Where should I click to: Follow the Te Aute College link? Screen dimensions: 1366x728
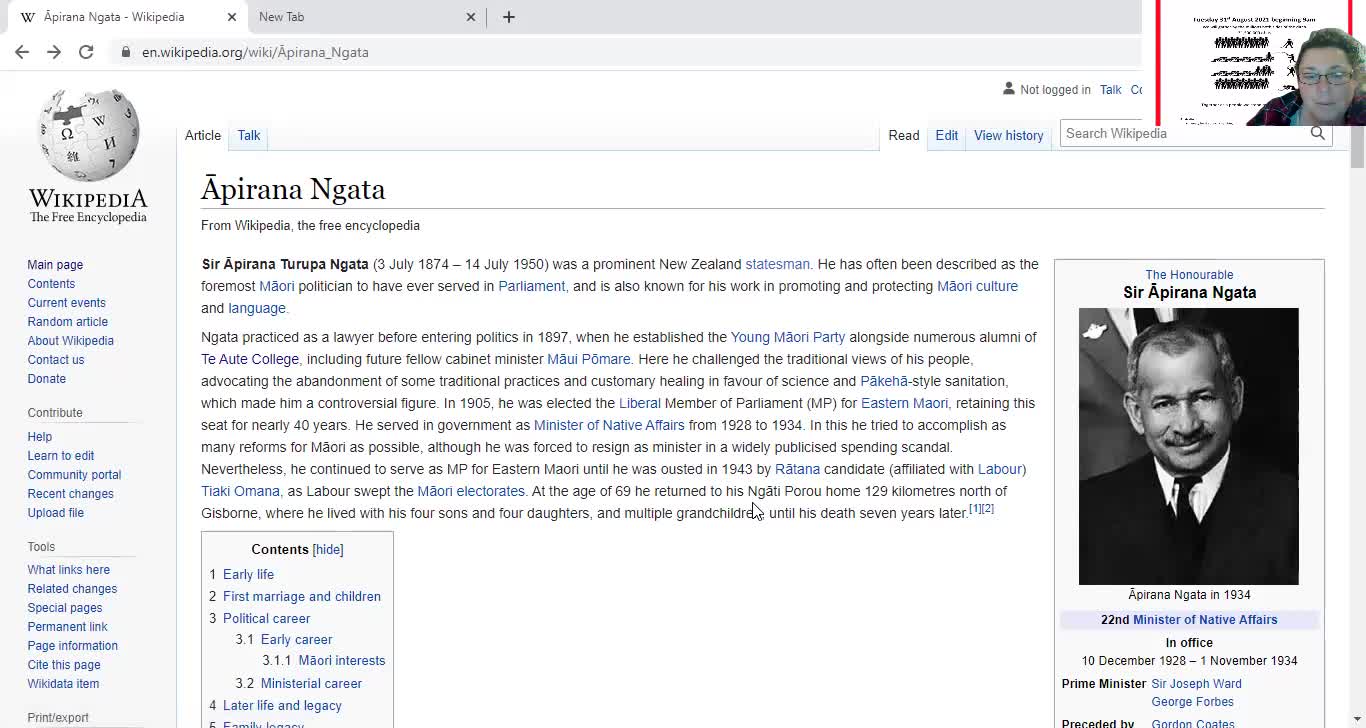[250, 359]
